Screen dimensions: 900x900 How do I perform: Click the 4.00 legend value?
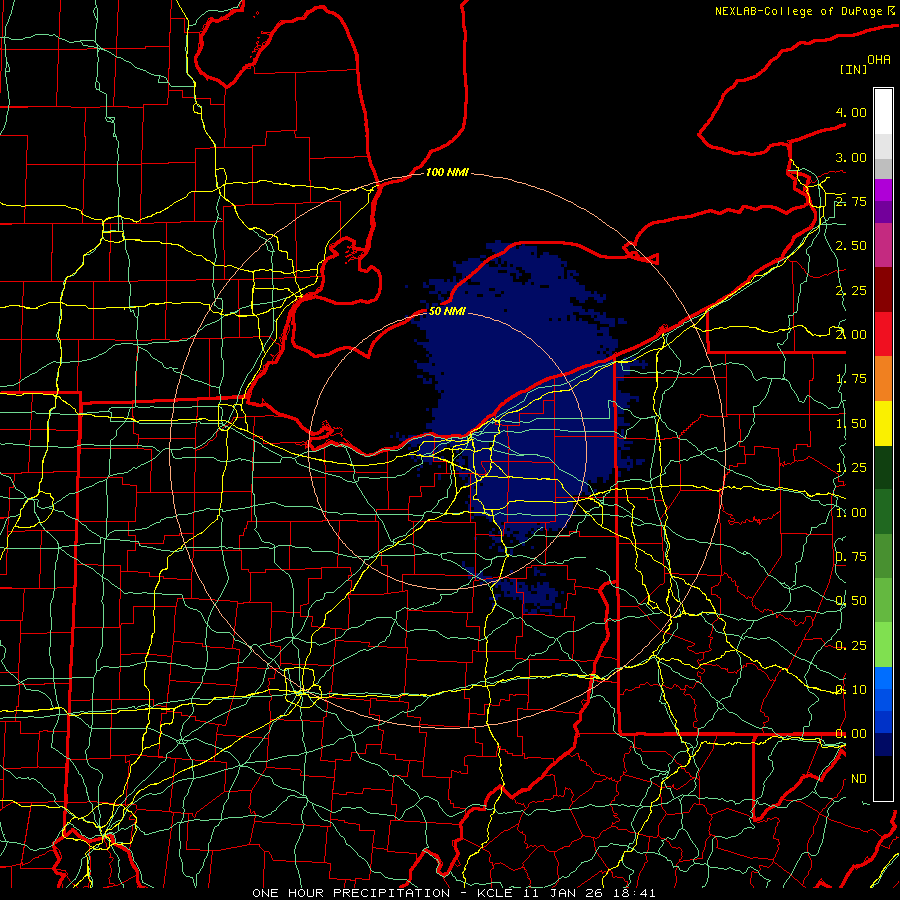851,112
